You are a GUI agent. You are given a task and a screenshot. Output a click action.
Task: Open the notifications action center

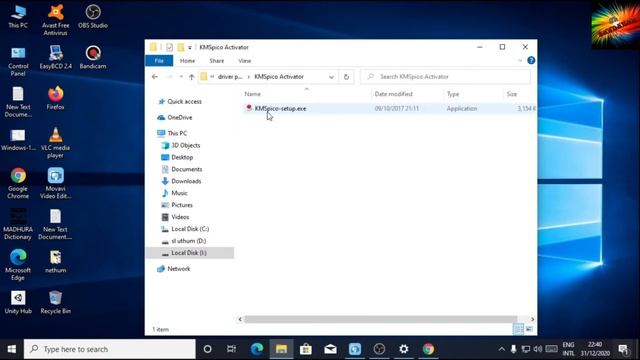click(623, 349)
